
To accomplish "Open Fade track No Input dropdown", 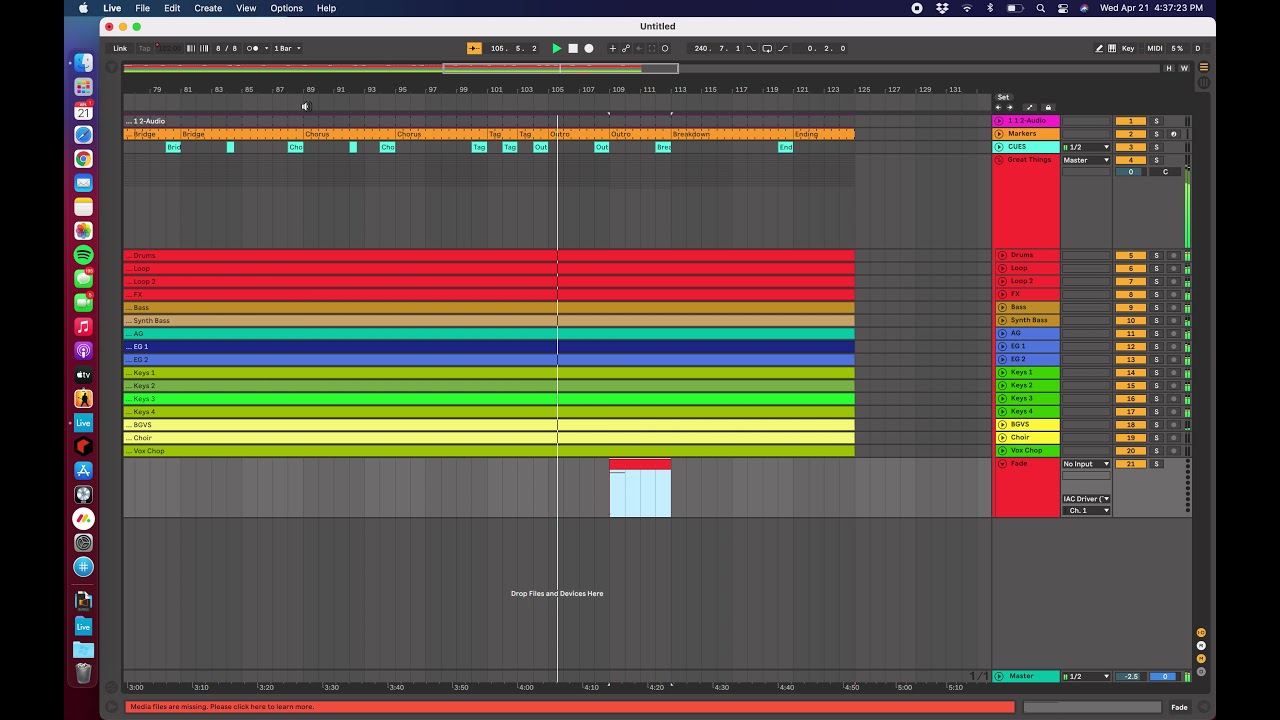I will (1086, 464).
